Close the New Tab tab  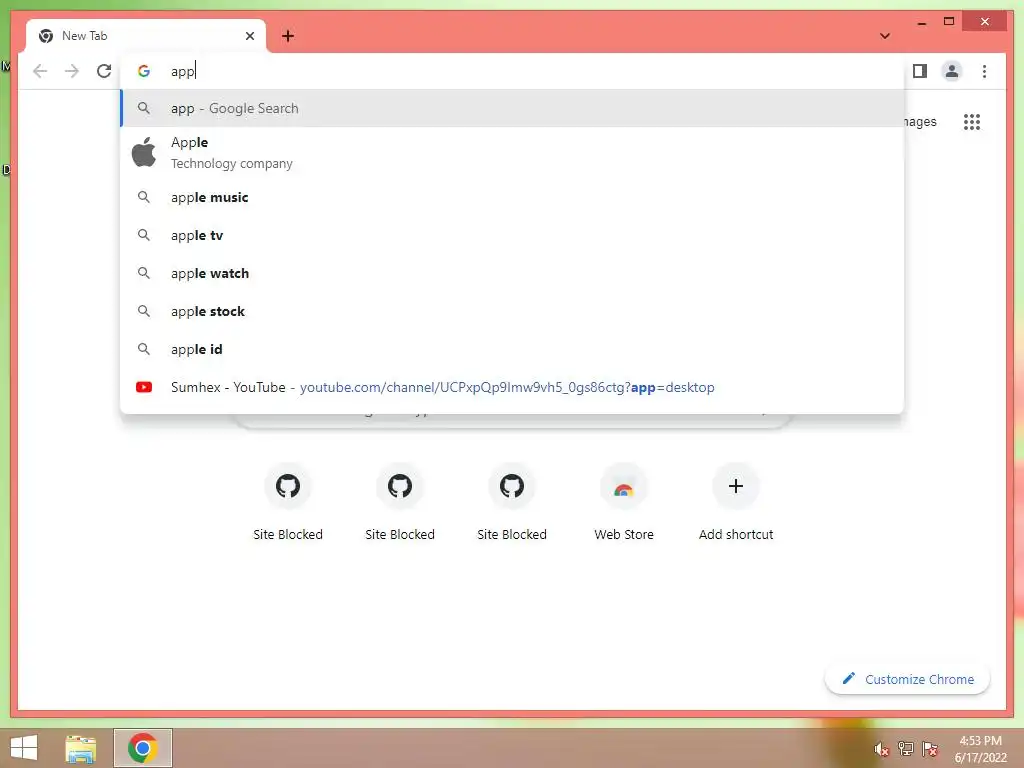click(249, 36)
